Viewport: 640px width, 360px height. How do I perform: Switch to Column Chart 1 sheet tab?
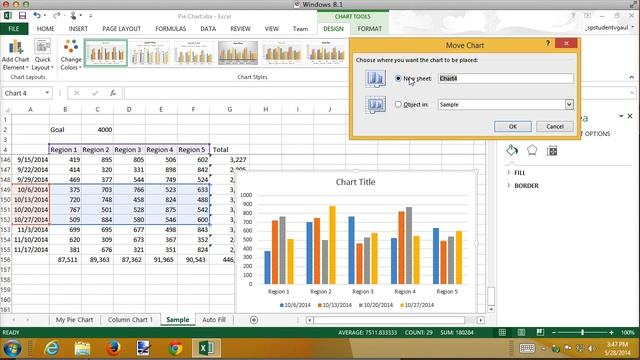pyautogui.click(x=130, y=320)
